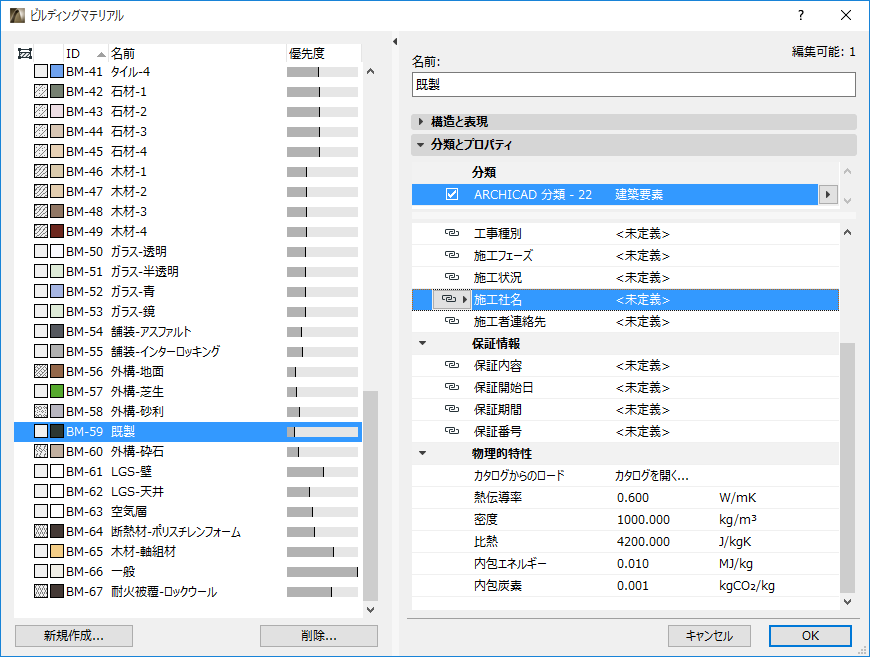The width and height of the screenshot is (870, 657).
Task: Click the blue color swatch of BM-41 タイル-4
Action: coord(57,71)
